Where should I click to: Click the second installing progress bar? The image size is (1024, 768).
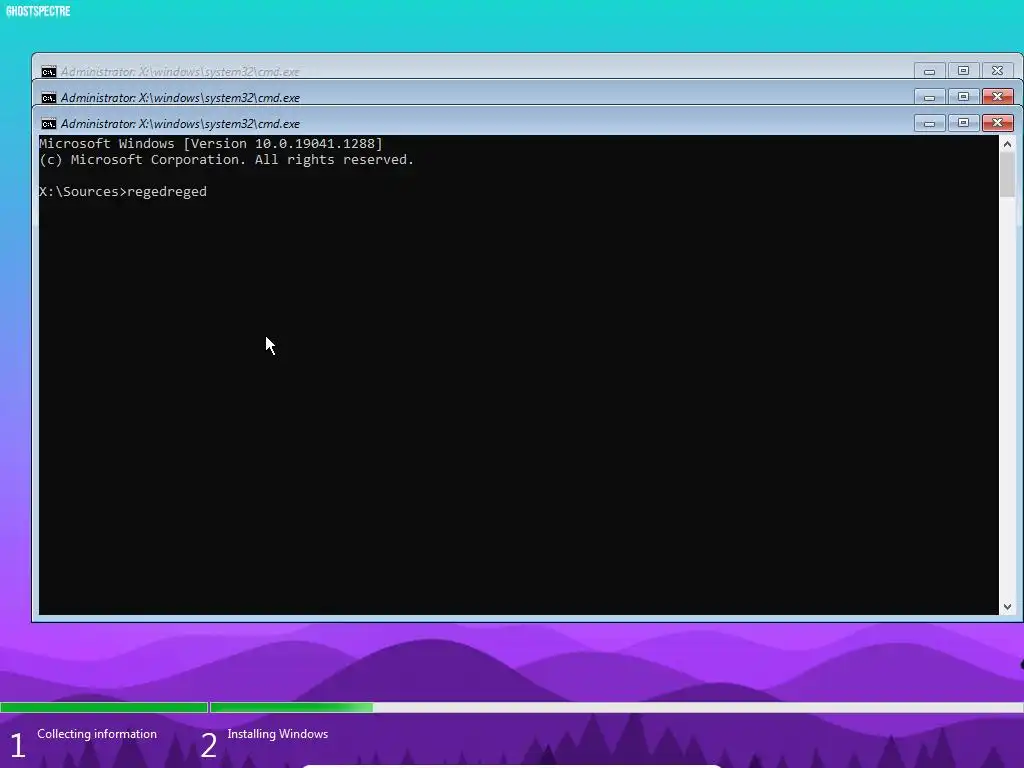(617, 707)
